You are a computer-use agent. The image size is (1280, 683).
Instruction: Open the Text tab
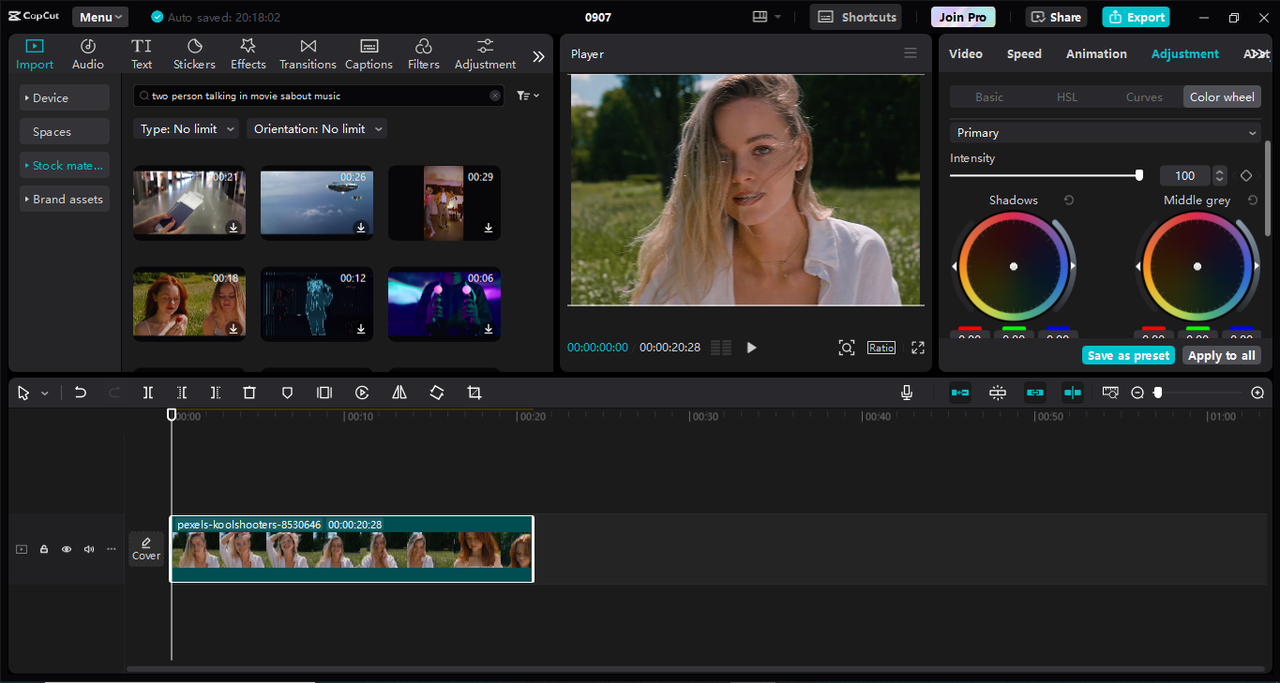coord(142,54)
